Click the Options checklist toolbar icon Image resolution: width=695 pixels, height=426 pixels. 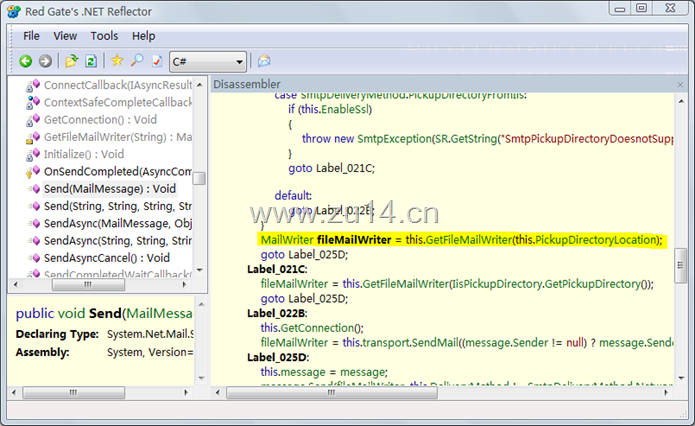[x=155, y=61]
